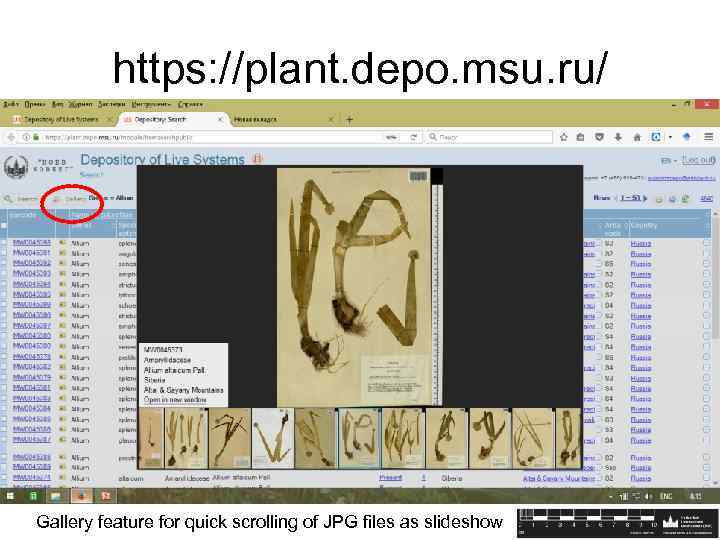Click the magnifier Search icon above the table
Screen dimensions: 720x540
pyautogui.click(x=8, y=199)
